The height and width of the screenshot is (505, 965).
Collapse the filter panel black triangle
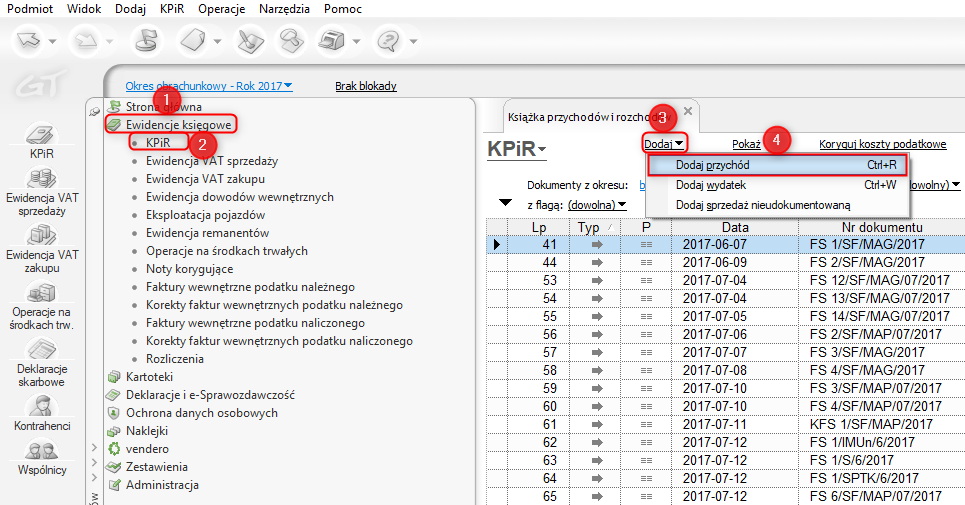[505, 202]
